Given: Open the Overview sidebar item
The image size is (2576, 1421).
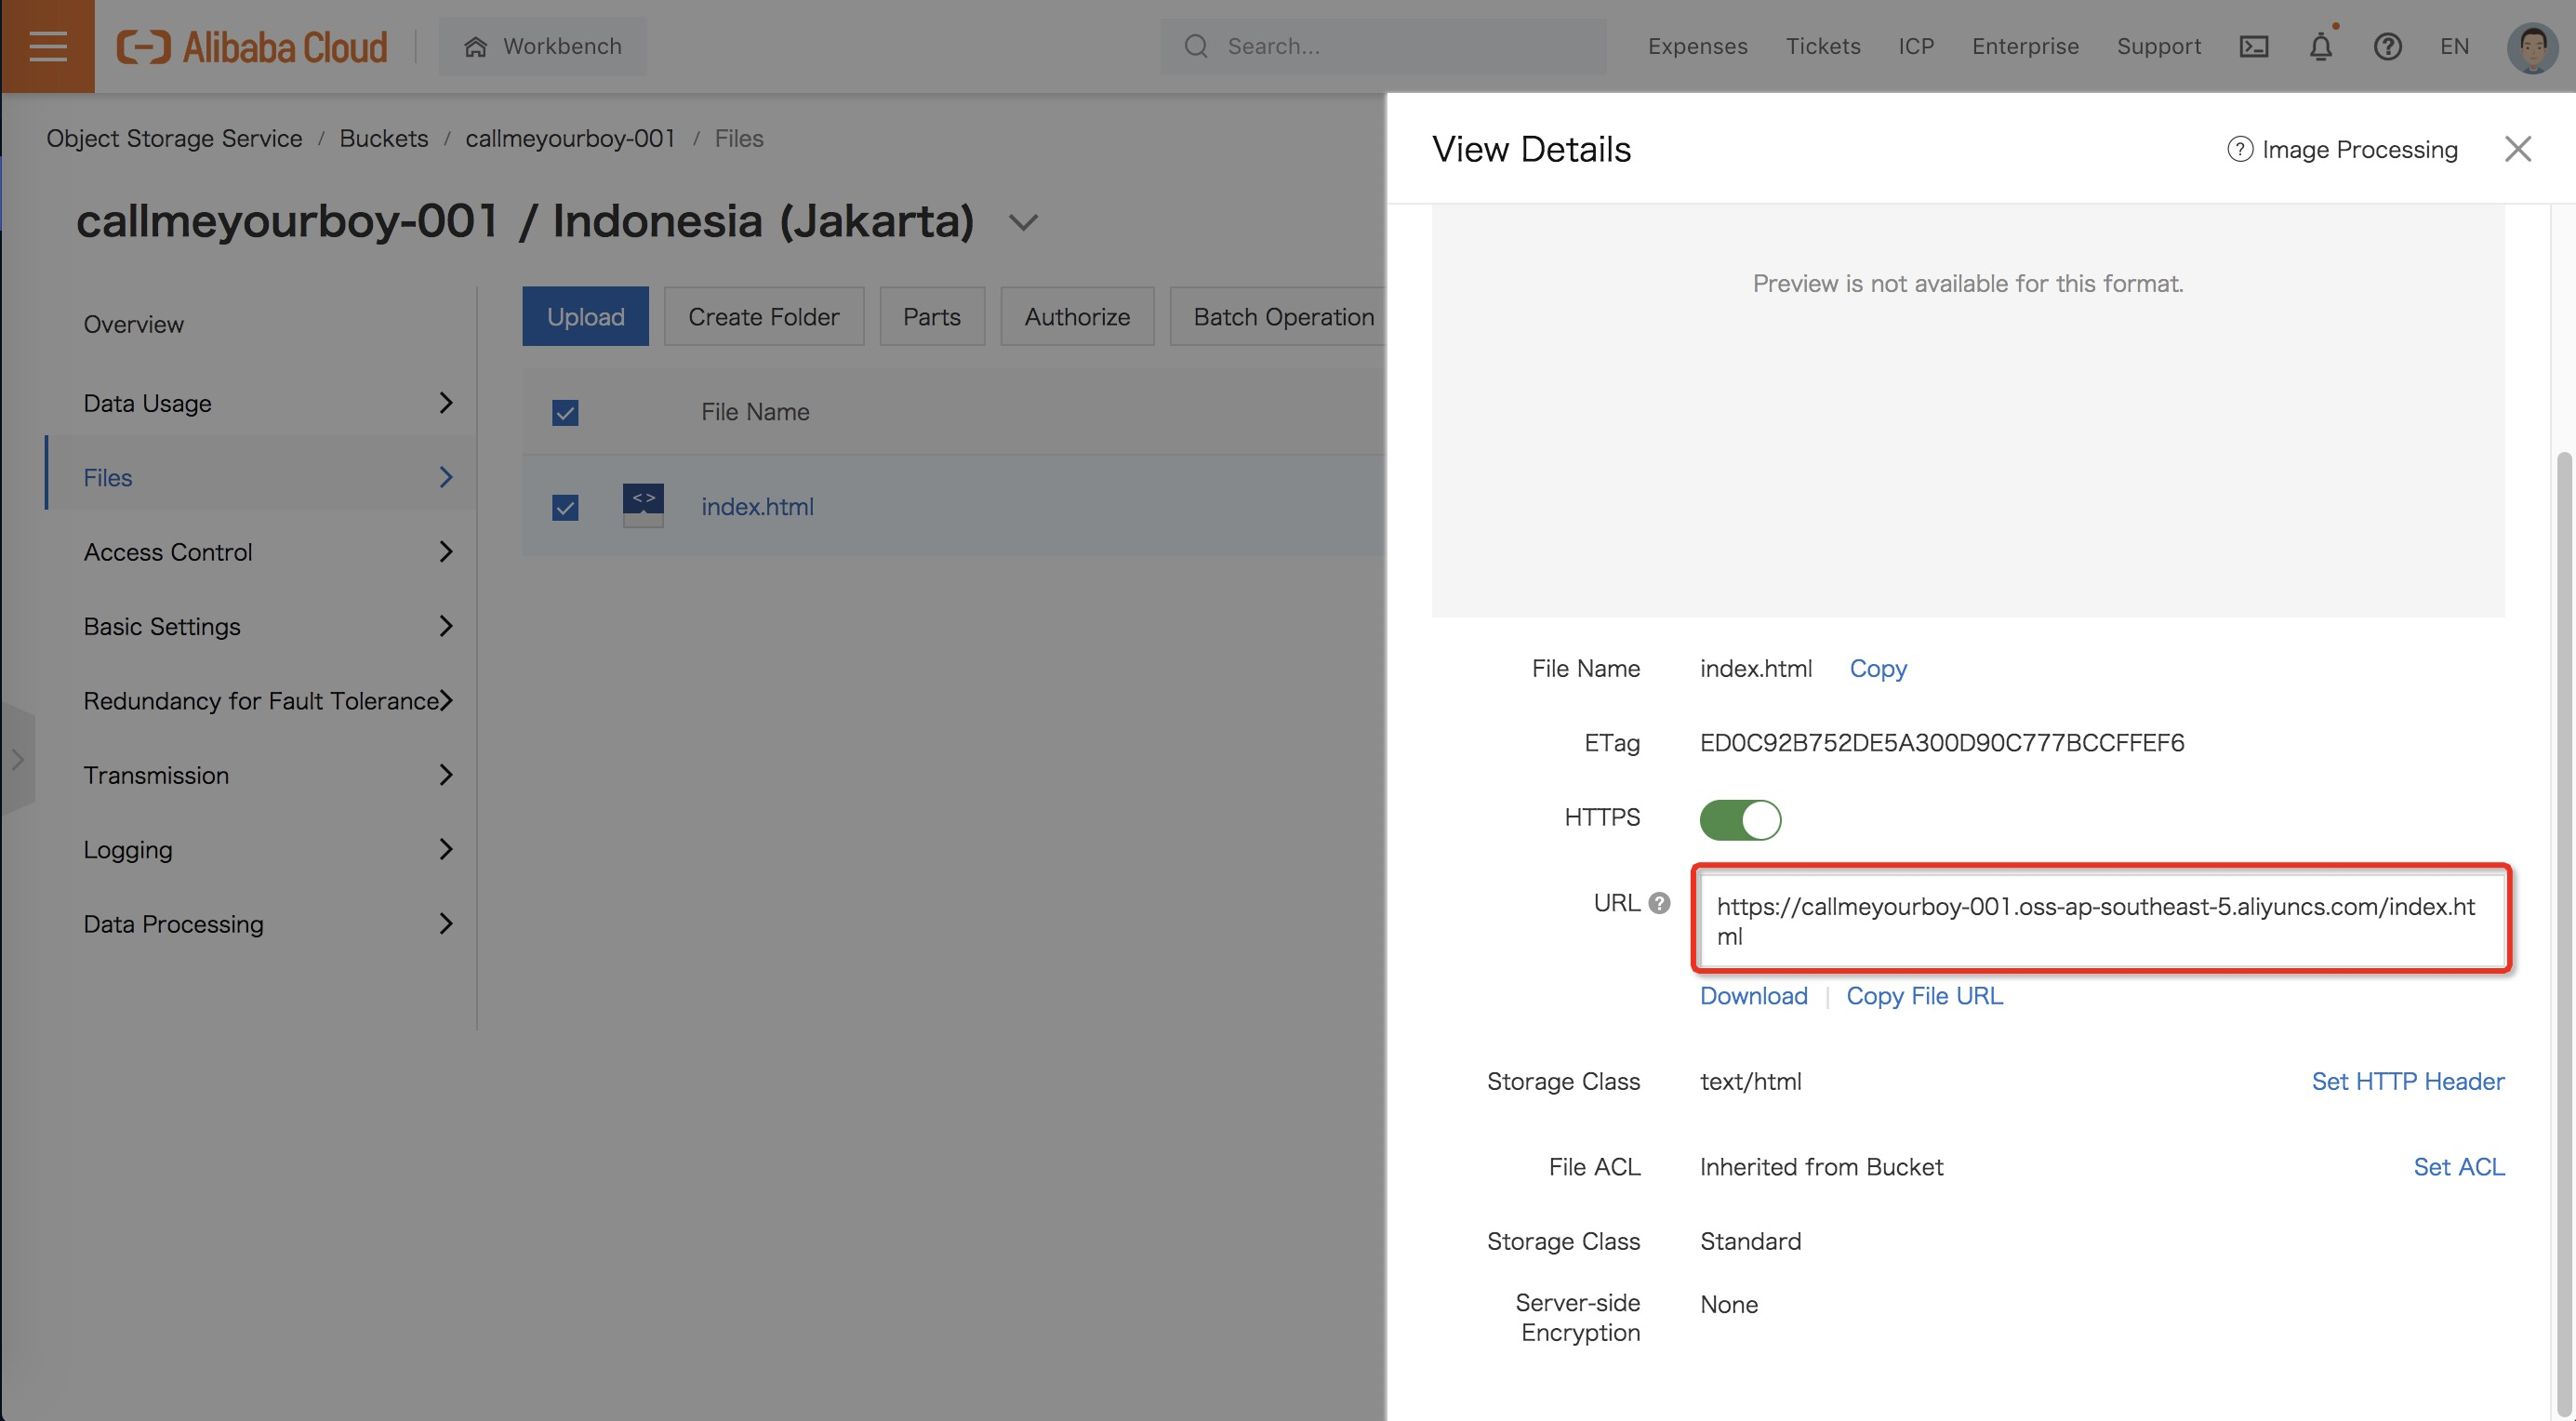Looking at the screenshot, I should pyautogui.click(x=134, y=325).
